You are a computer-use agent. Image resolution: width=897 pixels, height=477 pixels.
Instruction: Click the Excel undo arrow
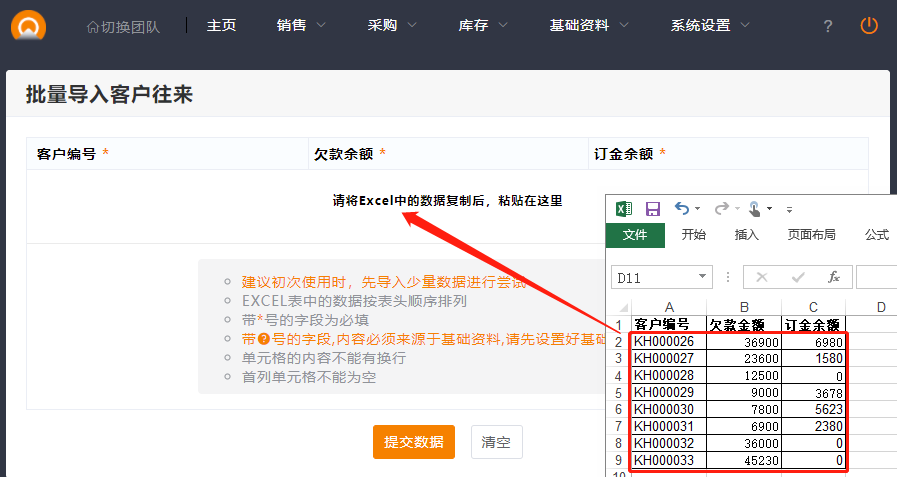[x=682, y=209]
